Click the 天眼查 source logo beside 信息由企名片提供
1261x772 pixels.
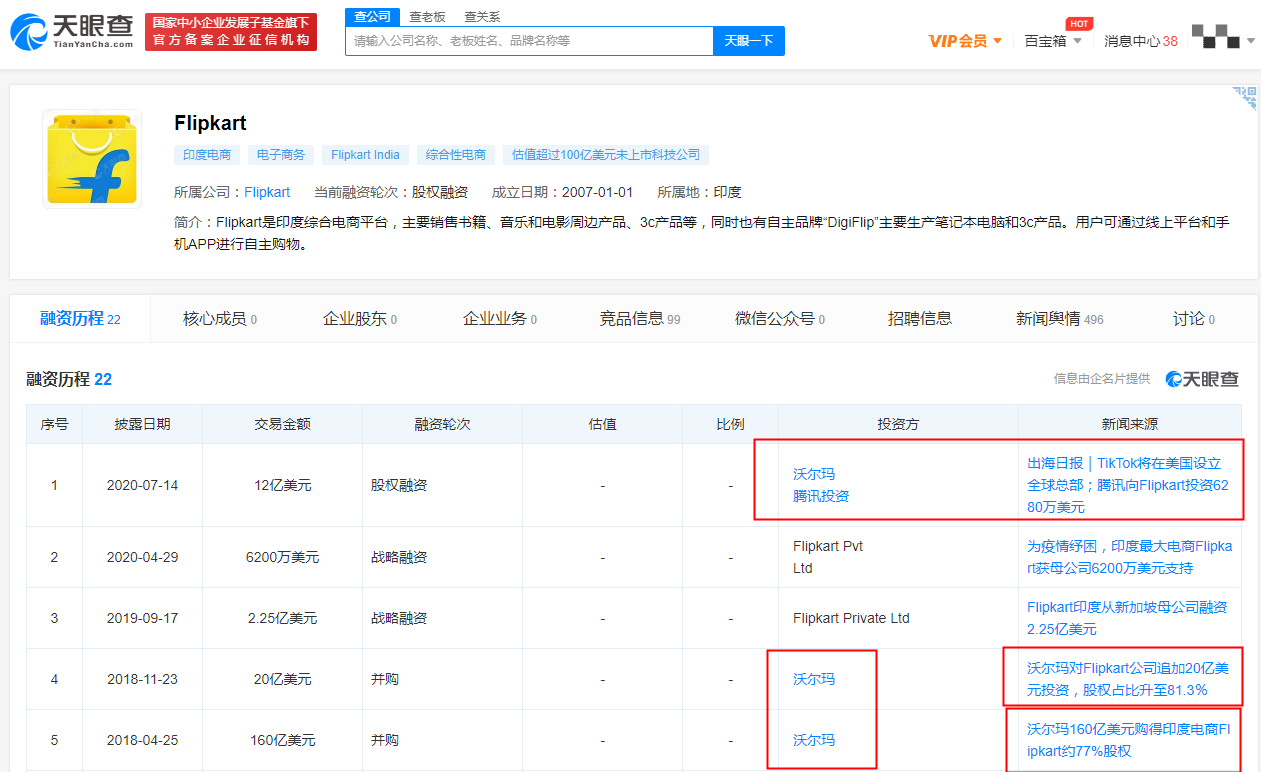[1202, 379]
